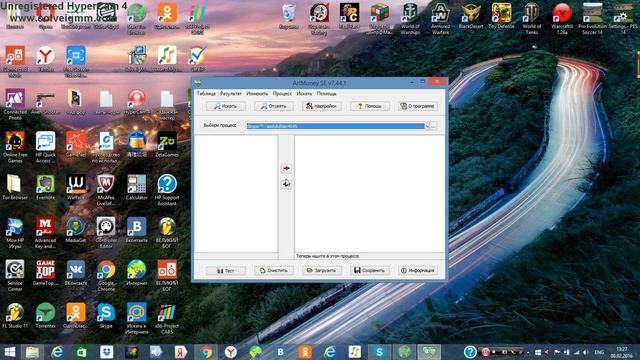
Task: Click the Загрузить load button
Action: 322,270
